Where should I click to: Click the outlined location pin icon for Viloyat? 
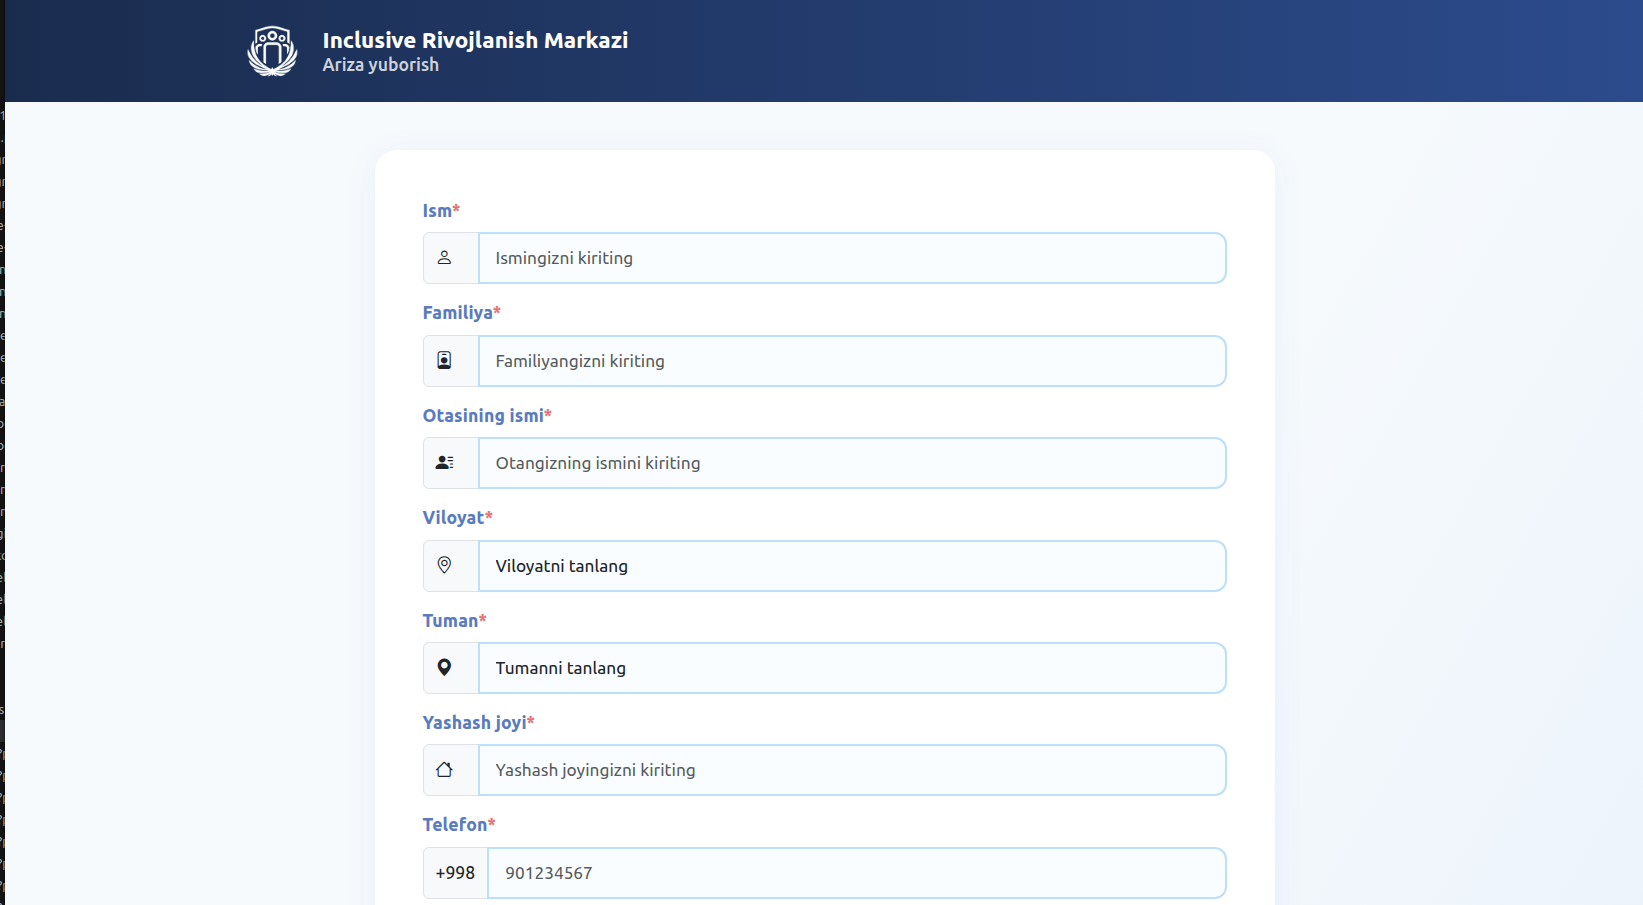(447, 565)
